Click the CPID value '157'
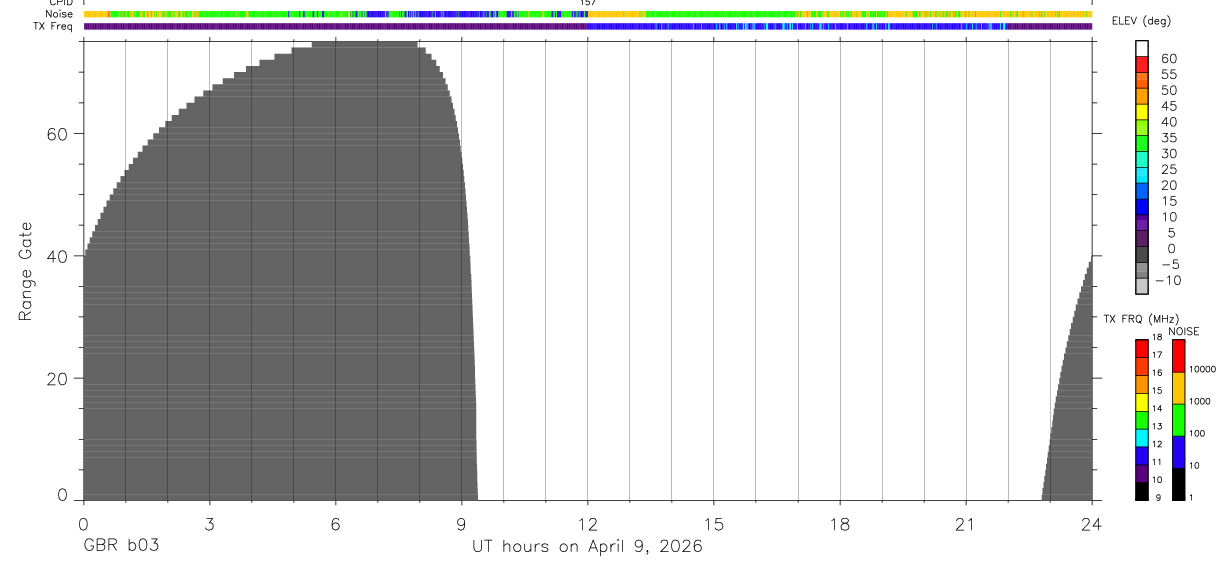 click(588, 3)
